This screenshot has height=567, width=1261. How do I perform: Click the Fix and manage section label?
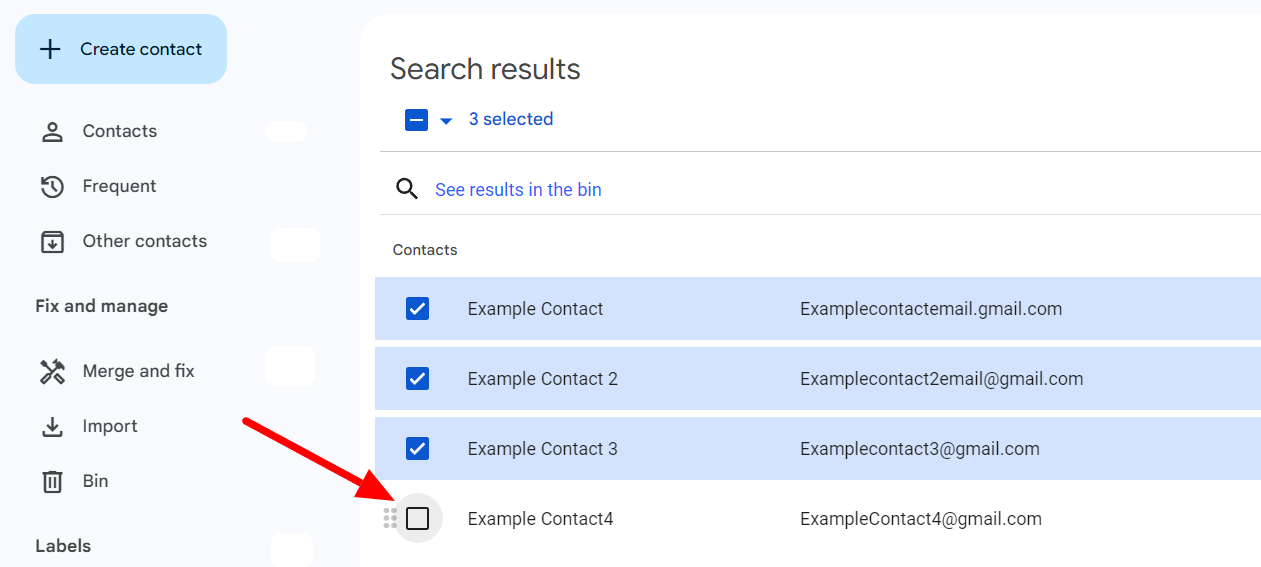[x=102, y=306]
